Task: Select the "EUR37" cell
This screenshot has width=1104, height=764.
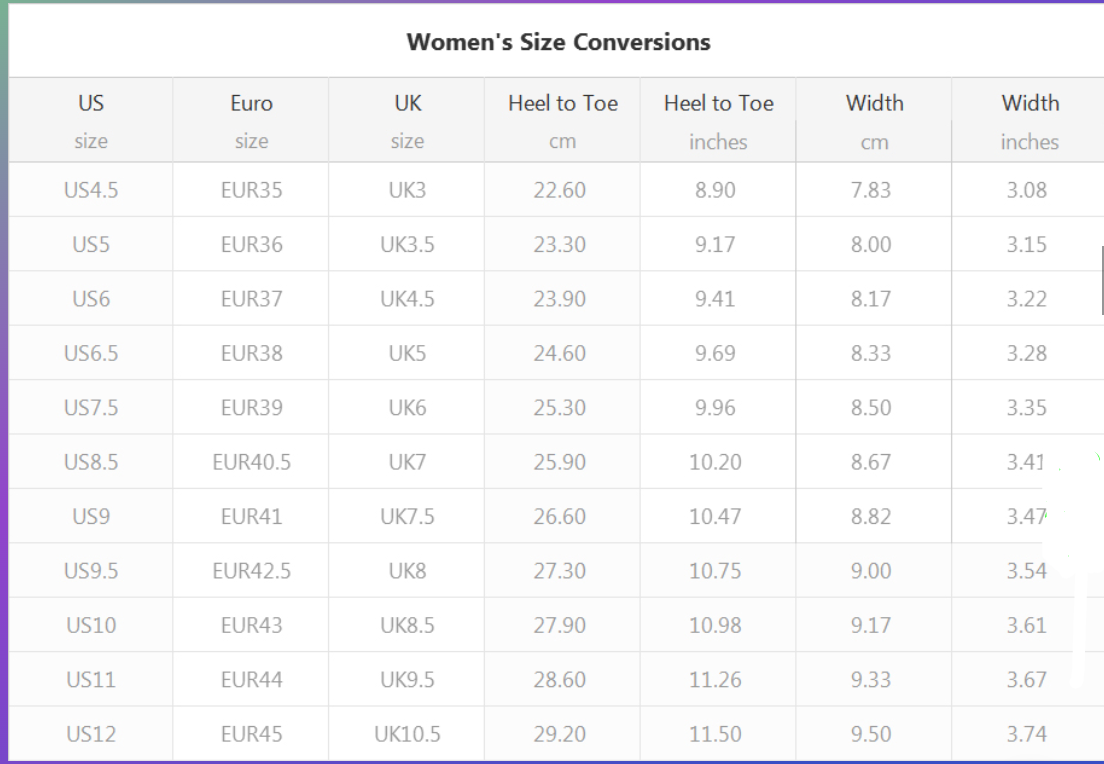Action: click(251, 299)
